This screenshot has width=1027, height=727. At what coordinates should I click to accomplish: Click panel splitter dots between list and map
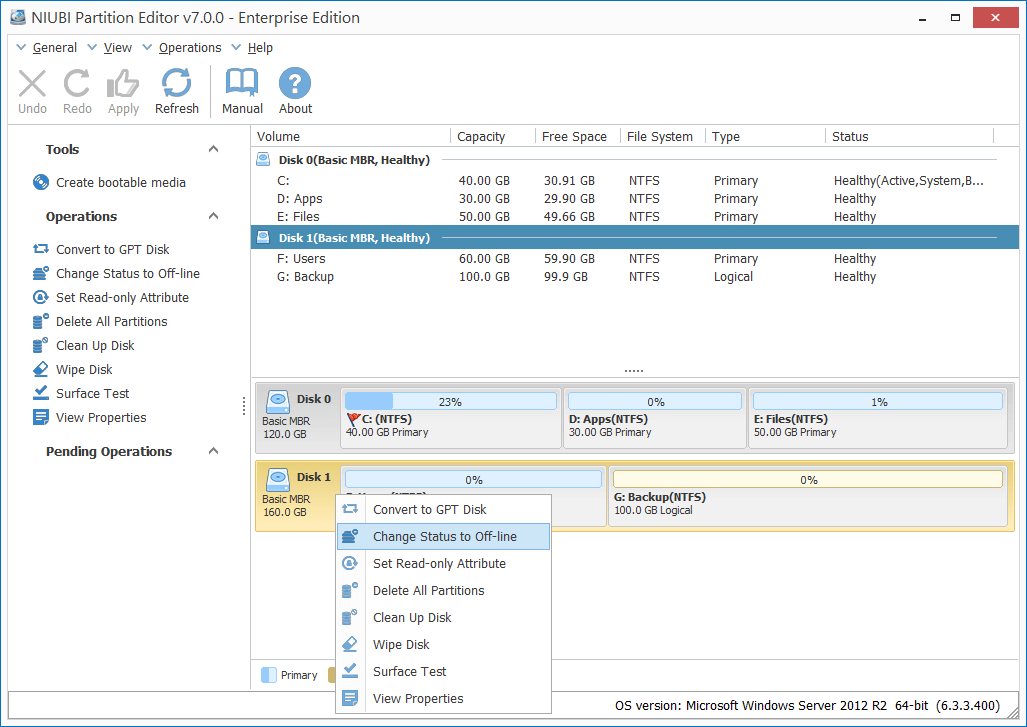(x=633, y=371)
